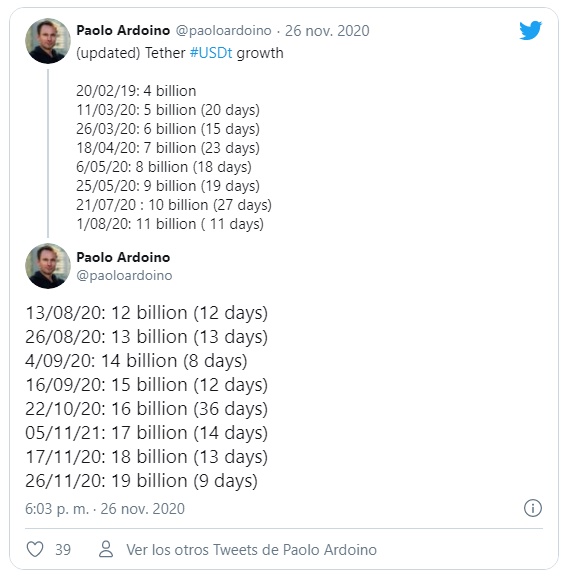Click the '22/10/20: 16 billion (36 days)' line
This screenshot has width=569, height=583.
[147, 409]
